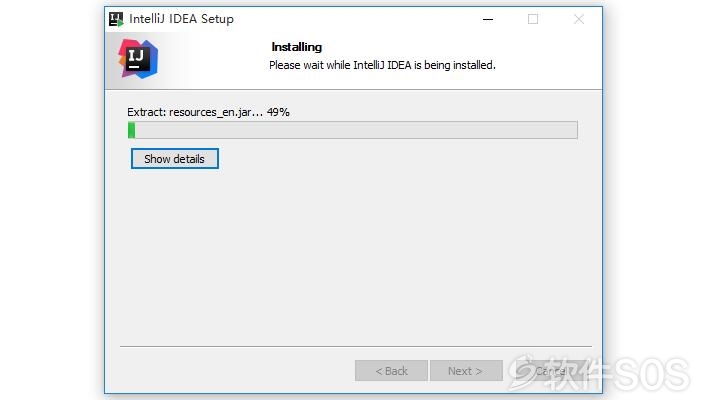The height and width of the screenshot is (400, 702).
Task: Click the IntelliJ IDEA logo in the header
Action: tap(138, 59)
